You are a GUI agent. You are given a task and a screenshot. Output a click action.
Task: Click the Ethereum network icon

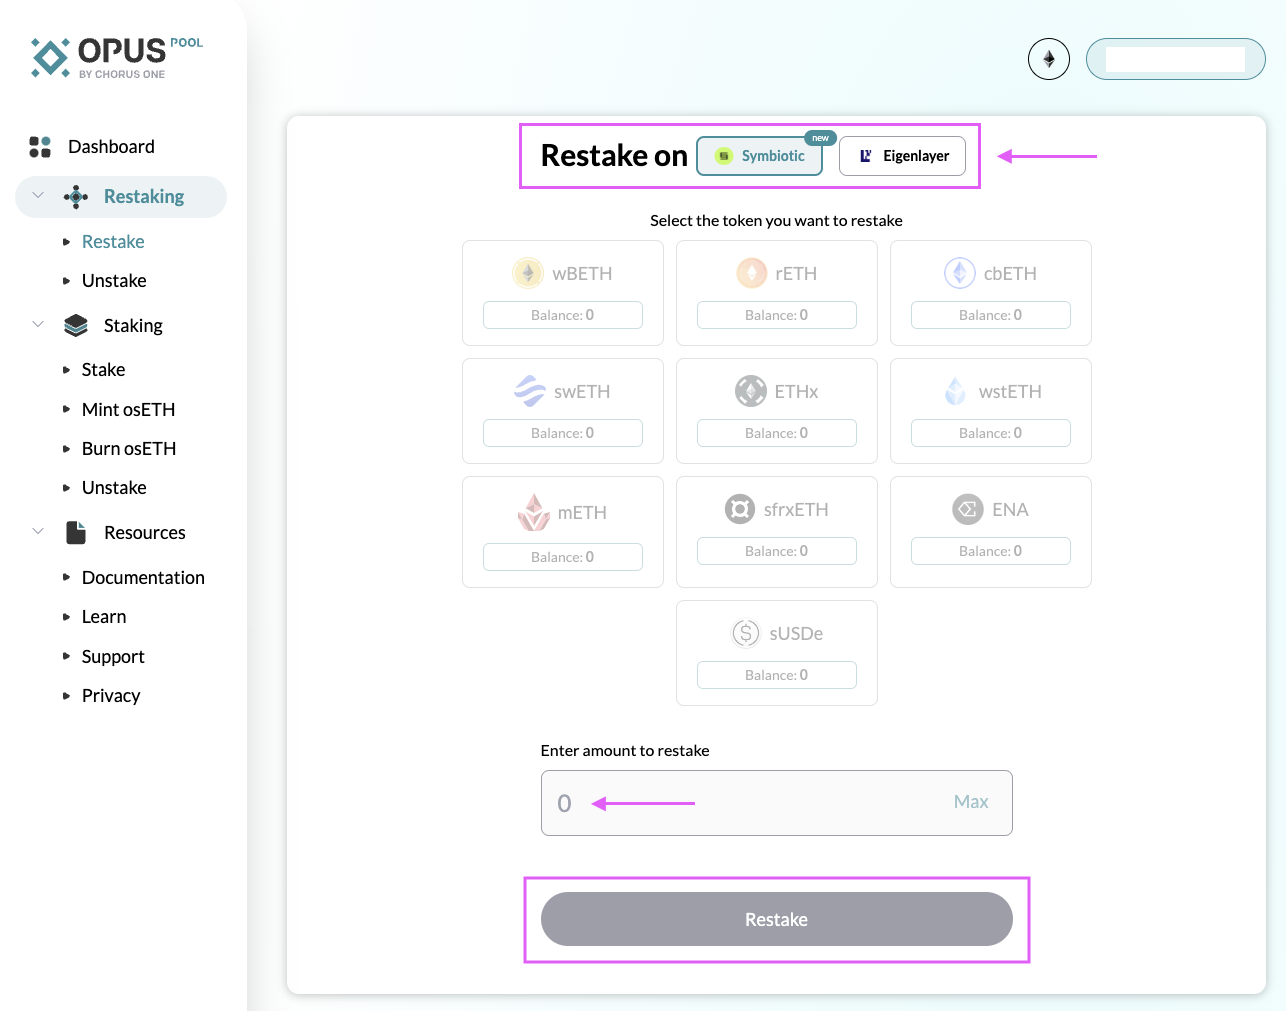[1048, 59]
